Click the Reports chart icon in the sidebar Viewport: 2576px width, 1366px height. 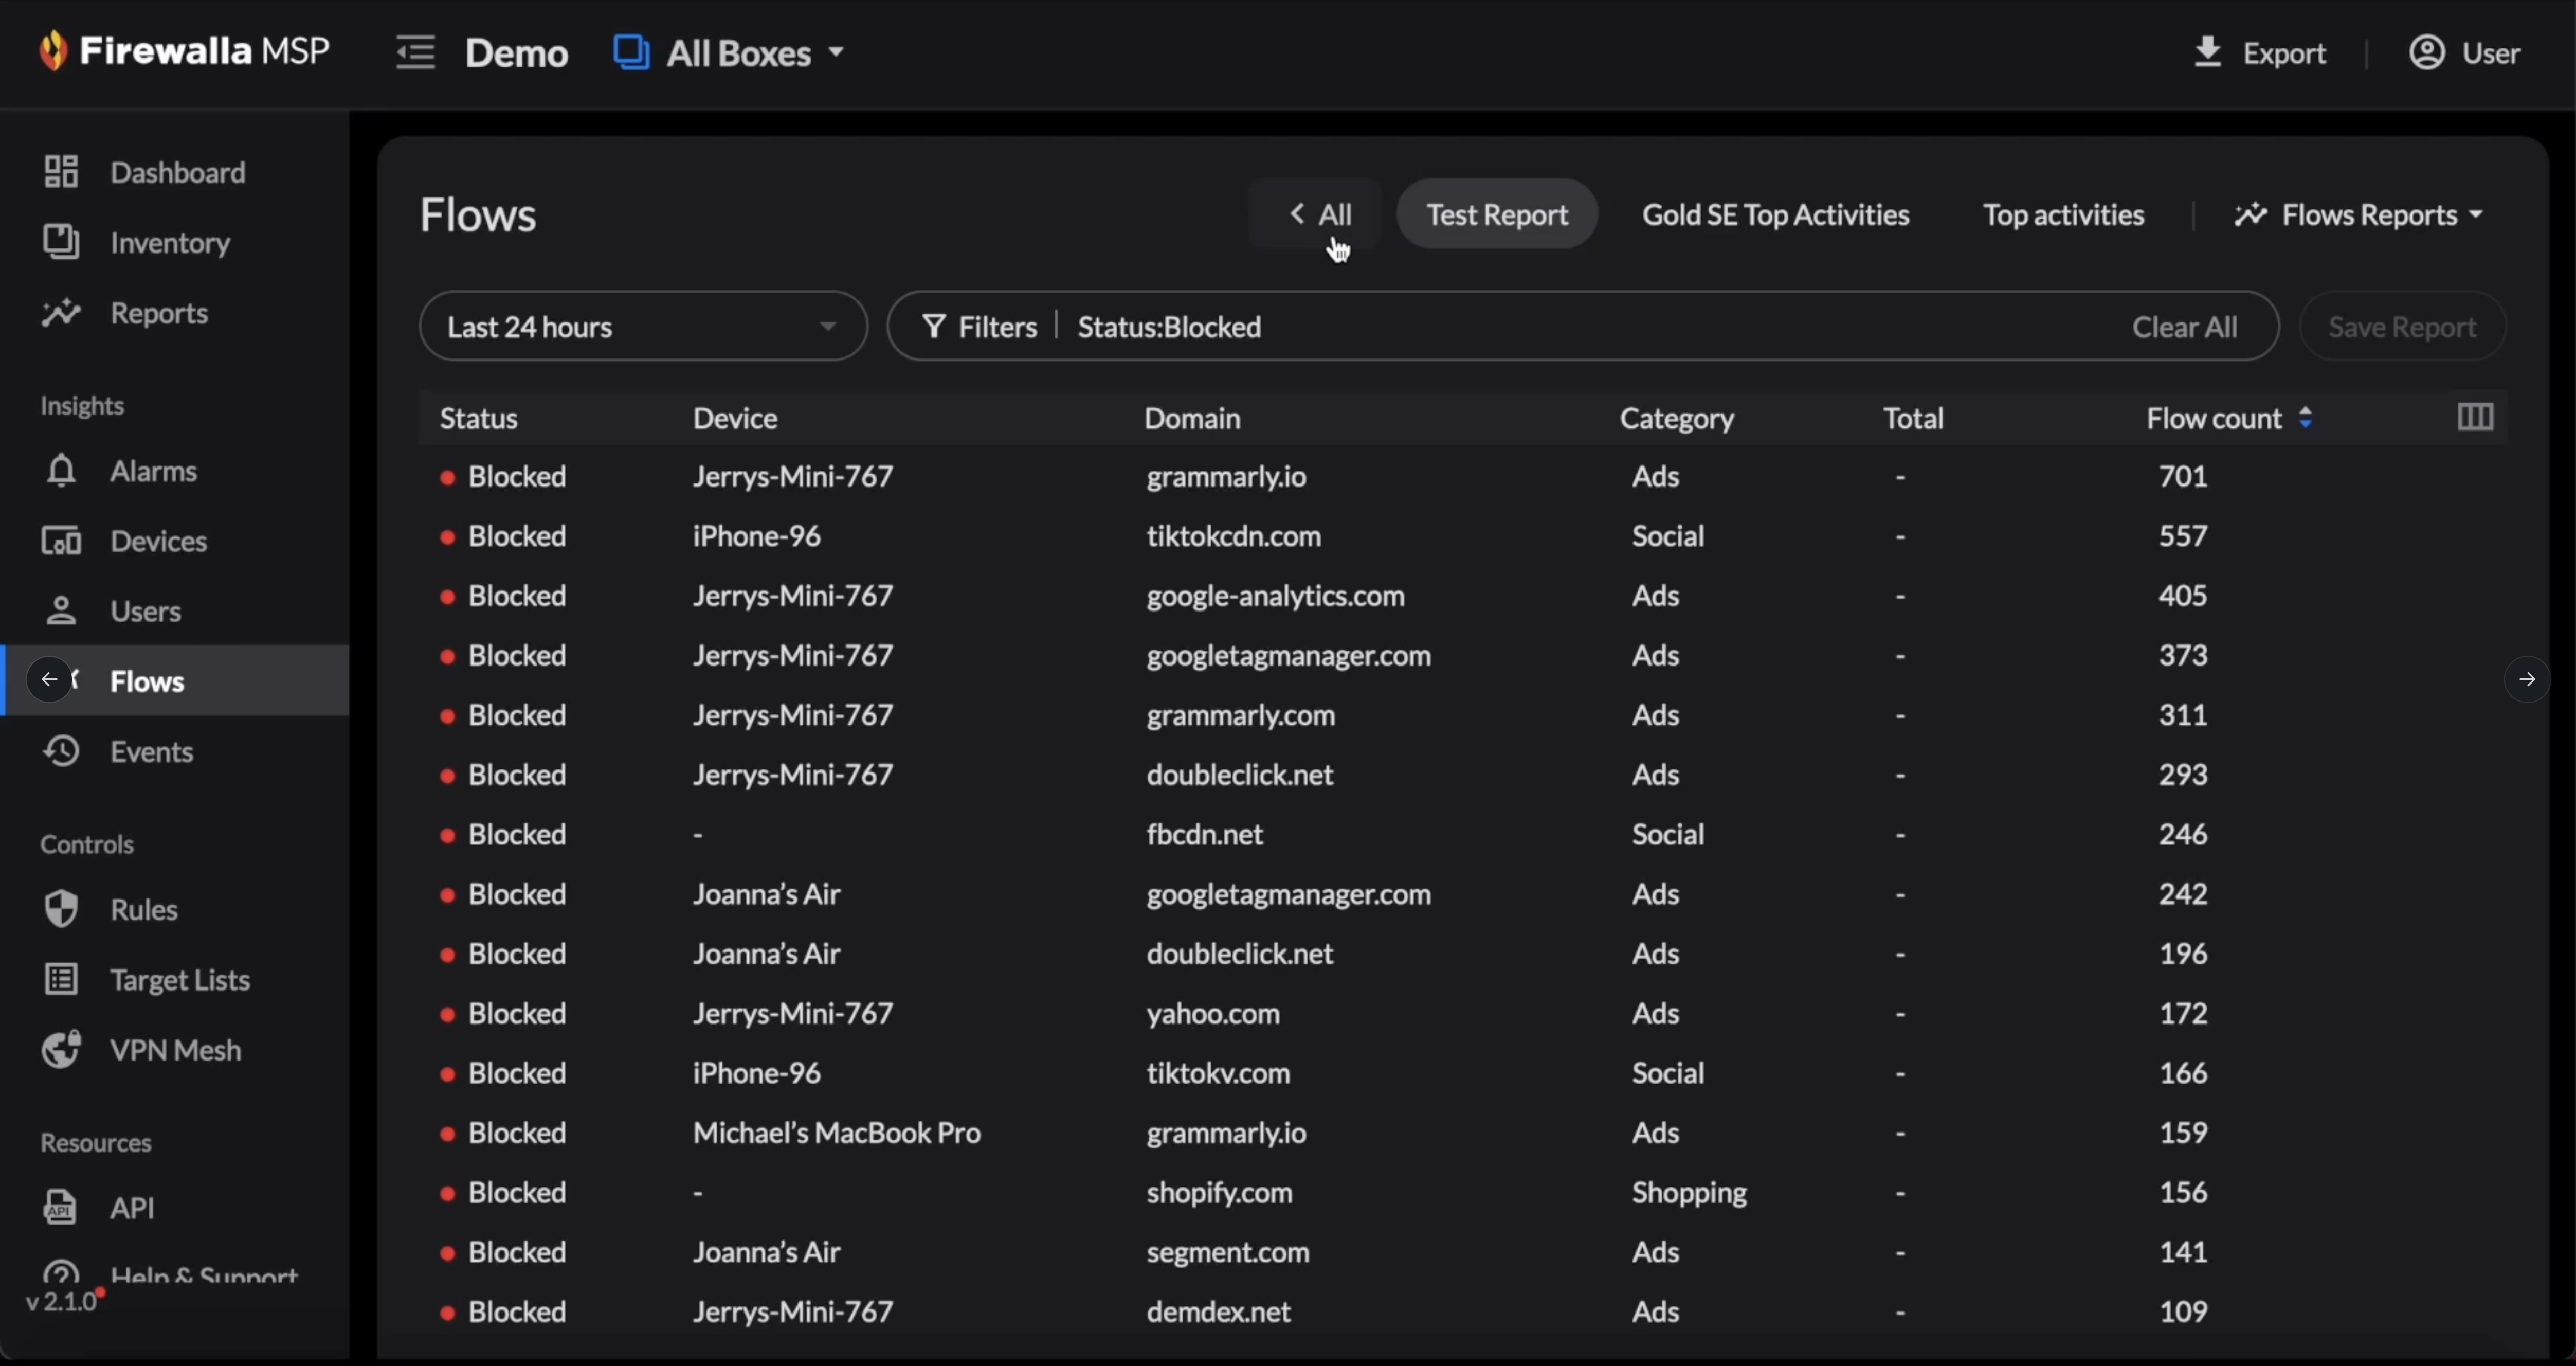pos(61,313)
